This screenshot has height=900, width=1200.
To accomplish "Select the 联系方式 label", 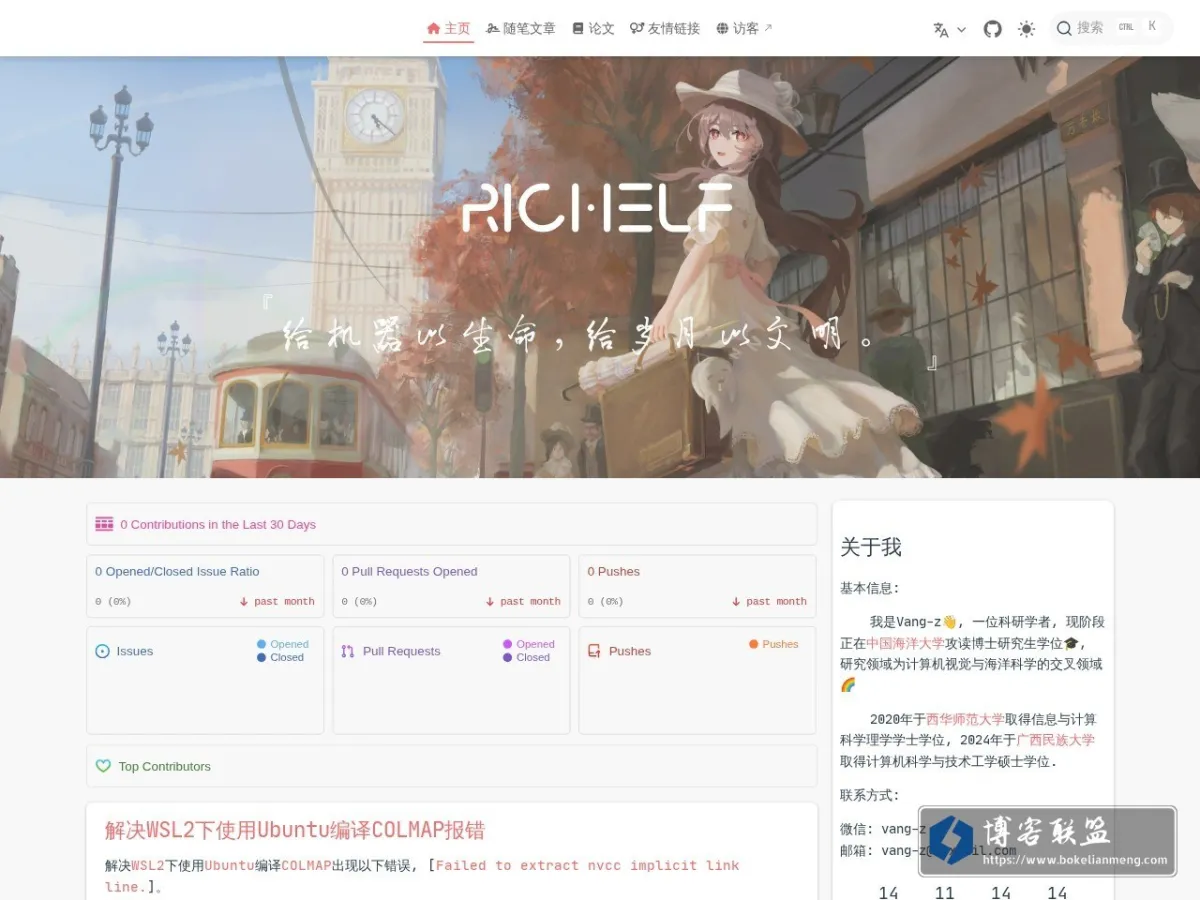I will point(870,795).
